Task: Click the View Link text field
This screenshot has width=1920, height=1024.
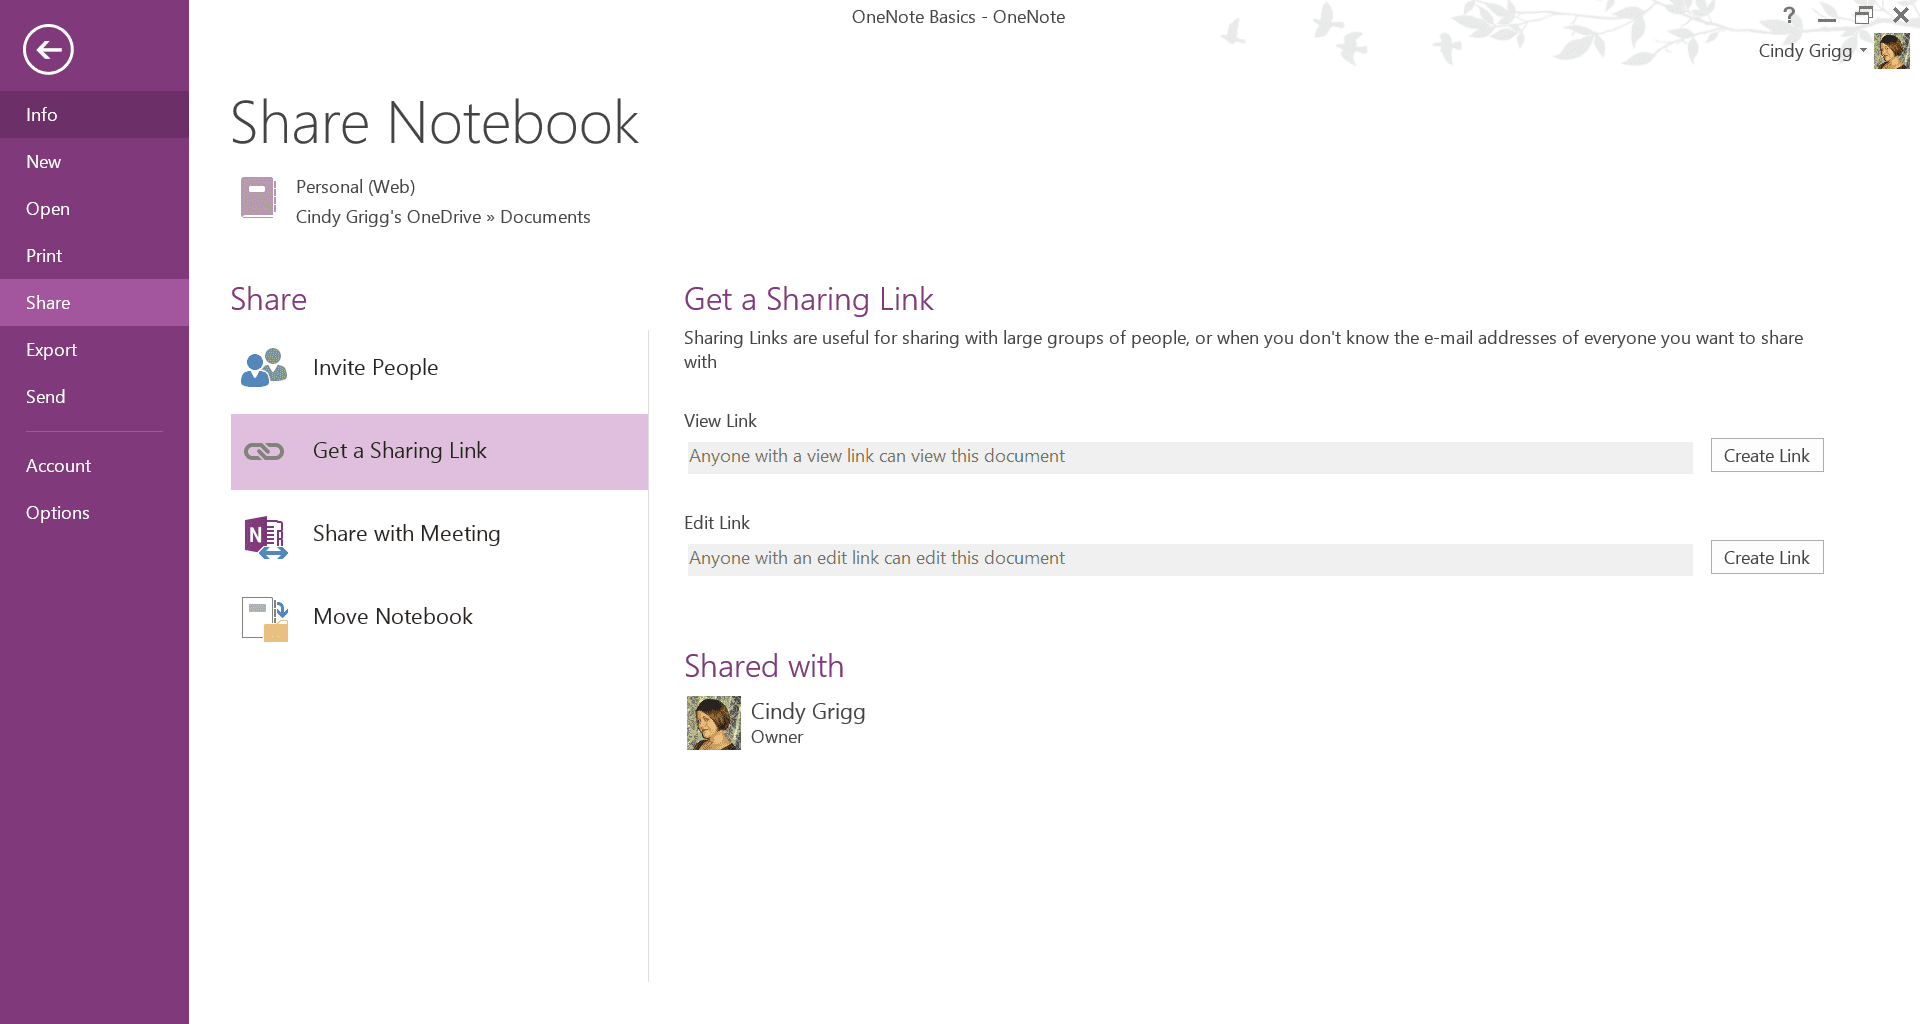Action: 1189,457
